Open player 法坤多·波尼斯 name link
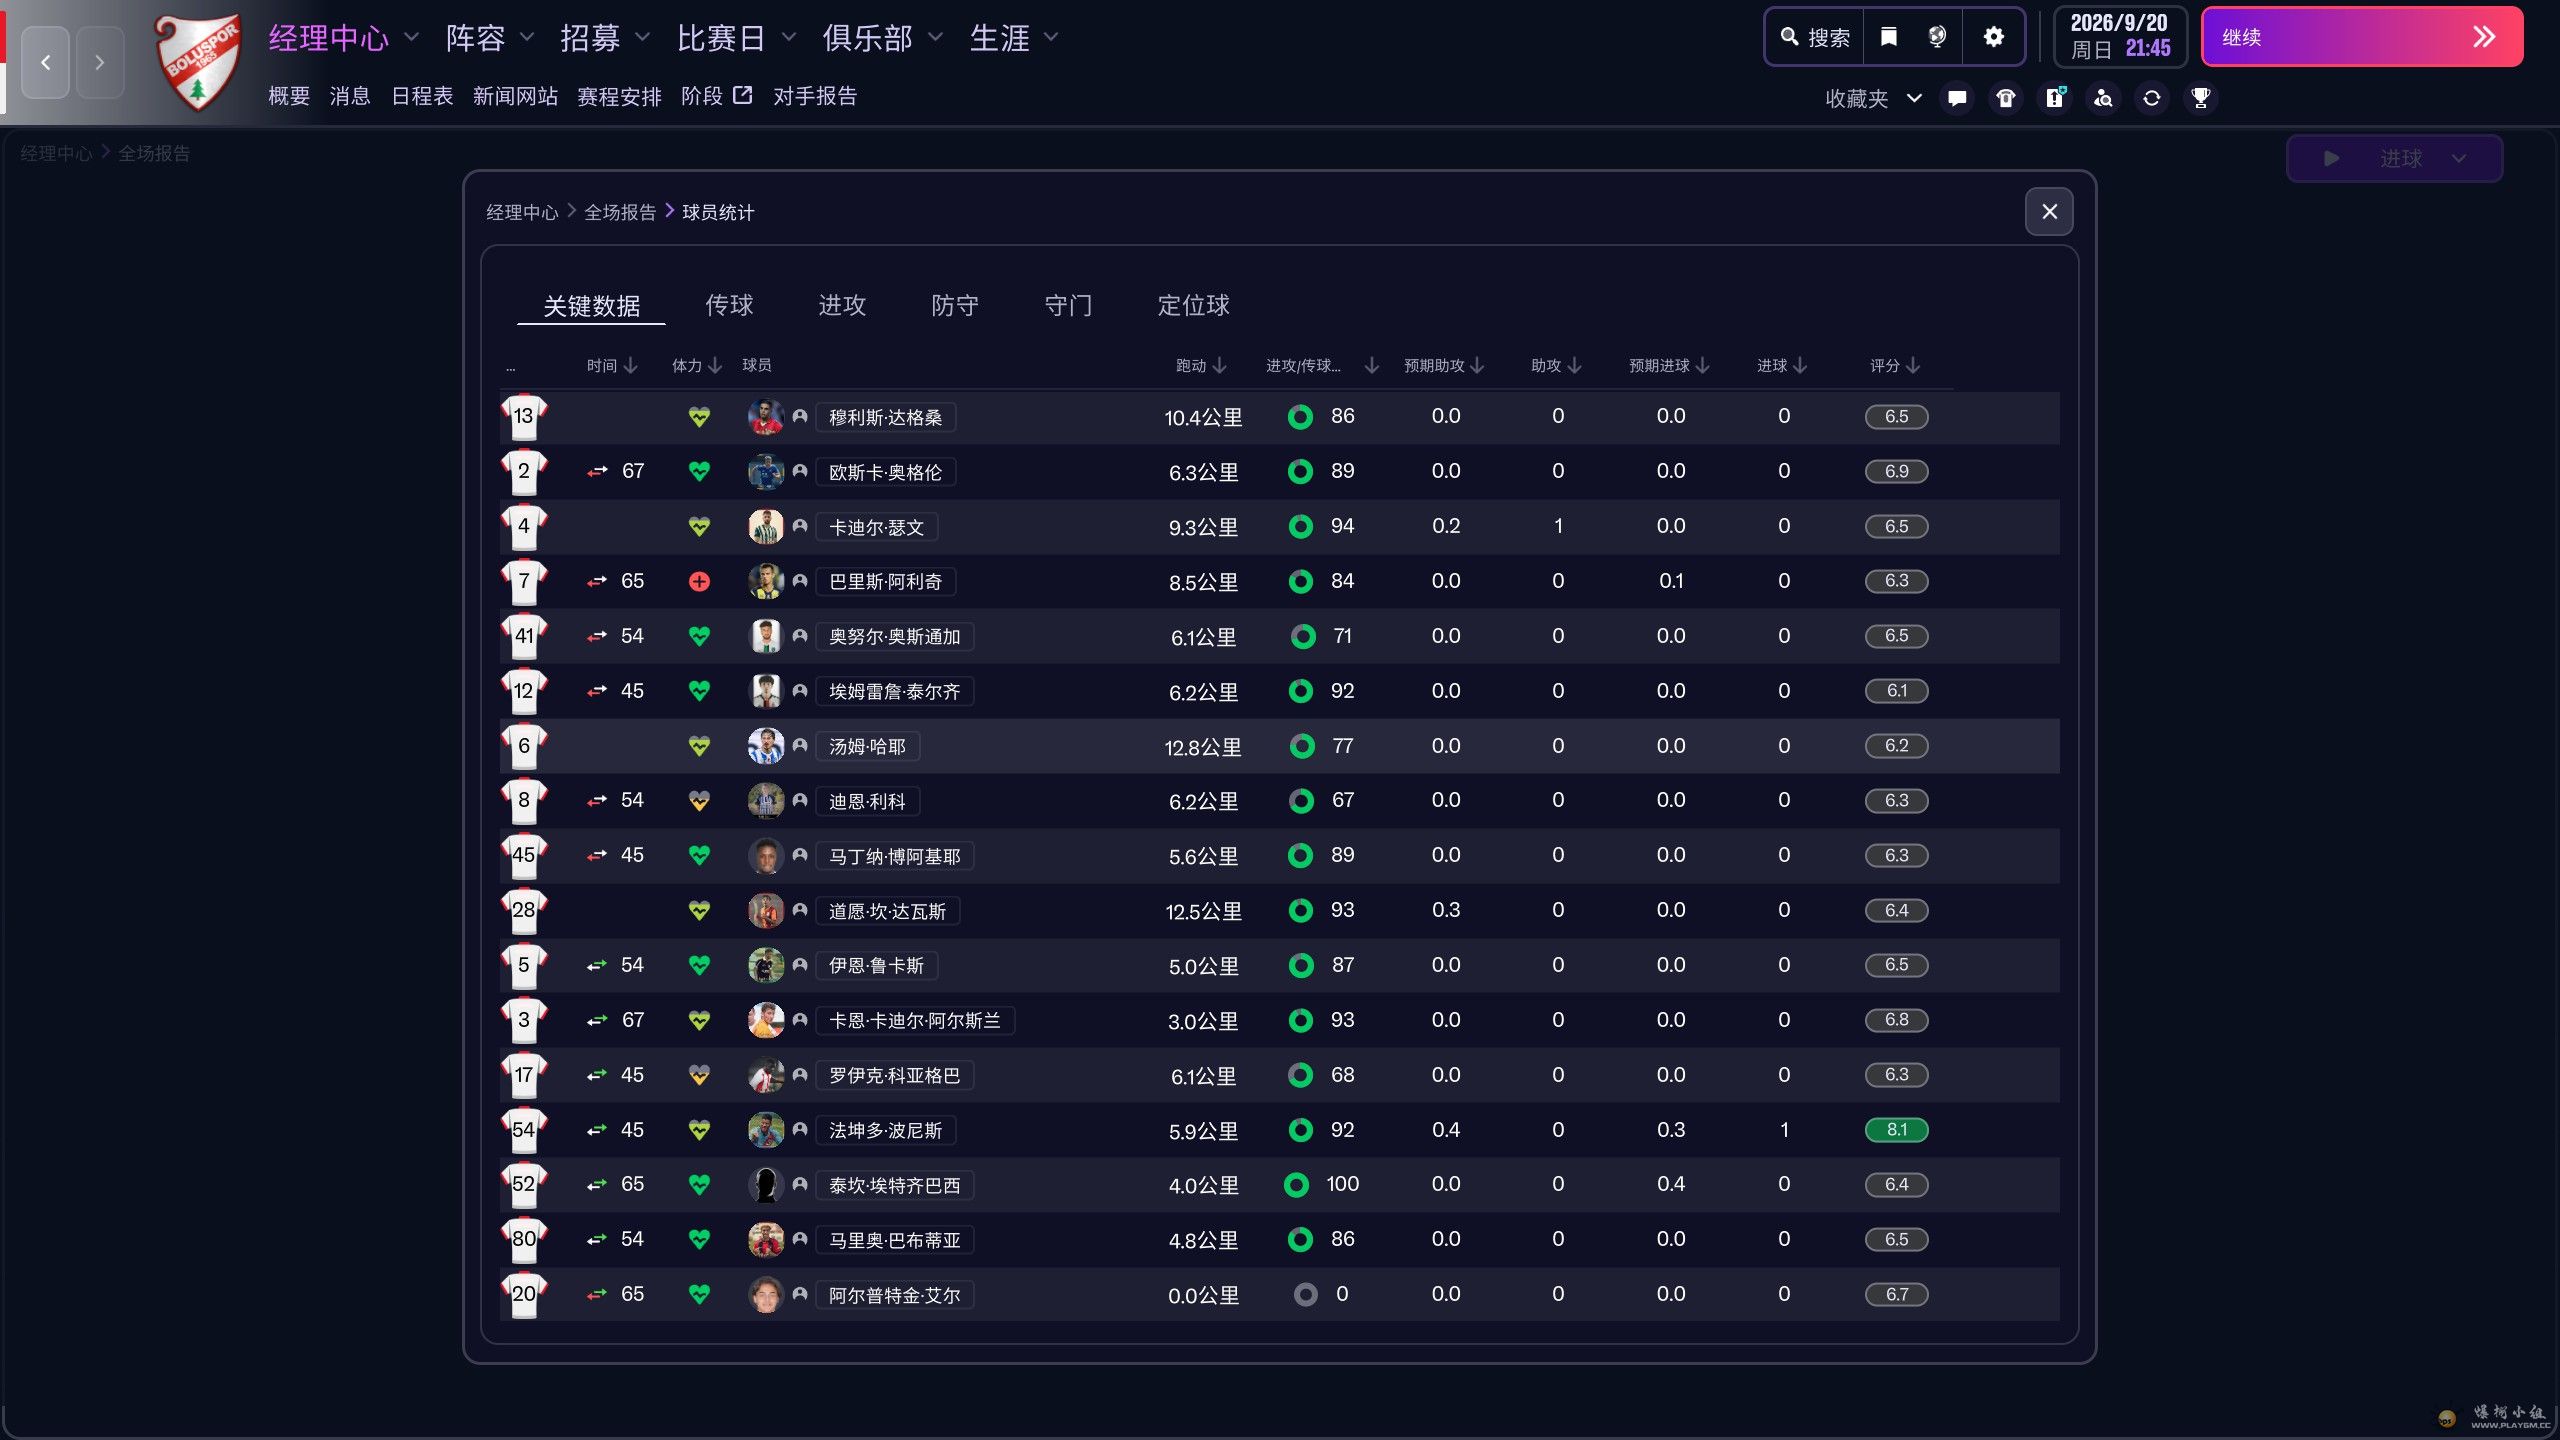Viewport: 2560px width, 1440px height. point(885,1130)
